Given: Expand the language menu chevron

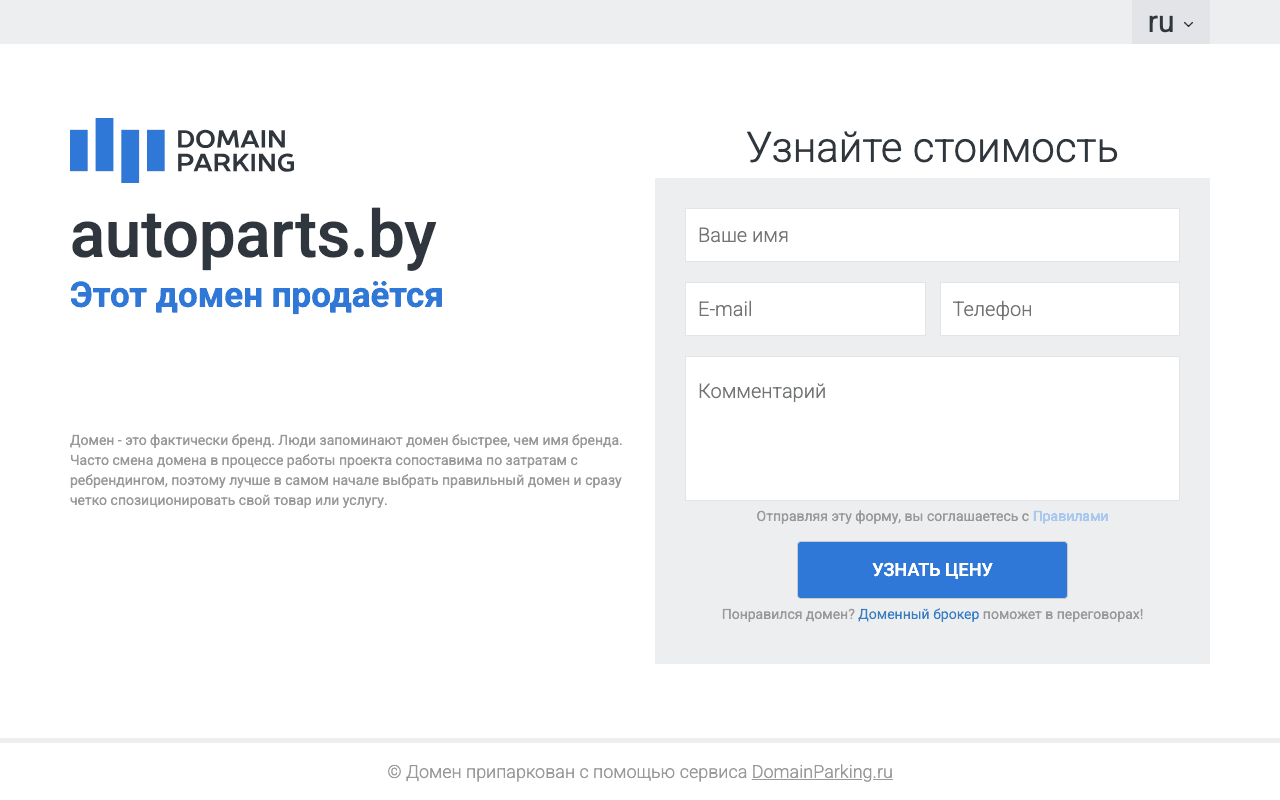Looking at the screenshot, I should (x=1187, y=22).
